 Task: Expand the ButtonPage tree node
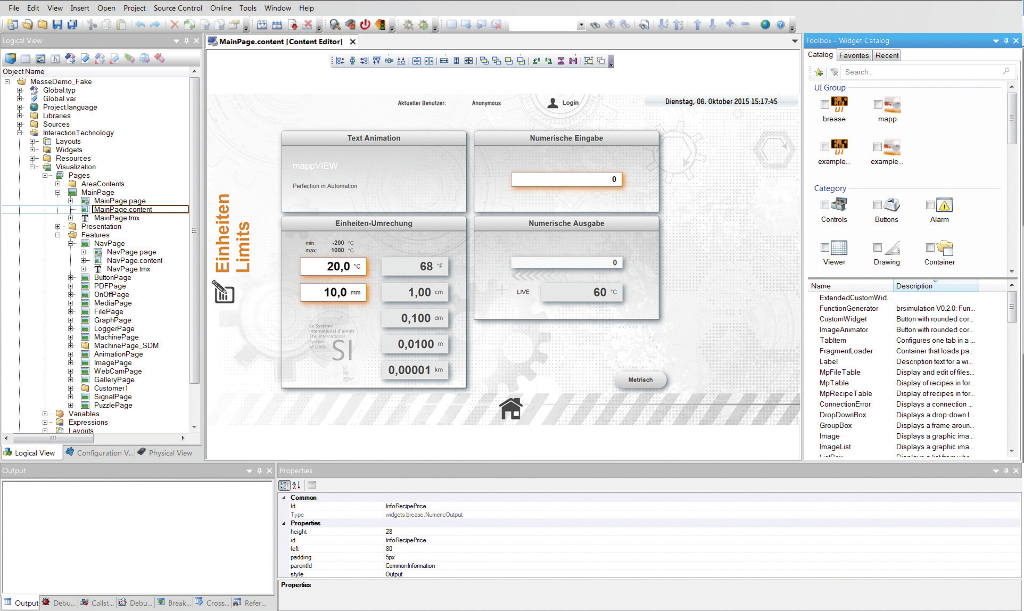(71, 278)
